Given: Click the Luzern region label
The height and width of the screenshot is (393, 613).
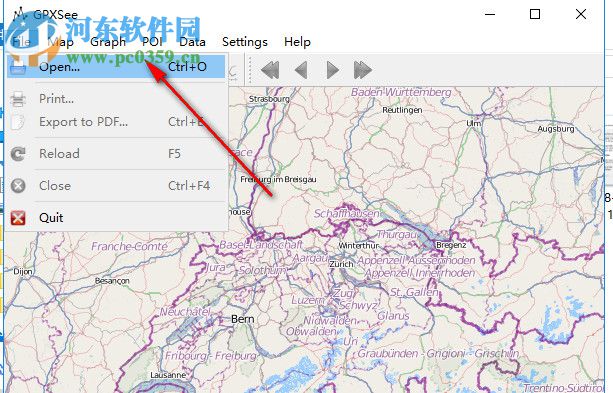Looking at the screenshot, I should [x=308, y=300].
